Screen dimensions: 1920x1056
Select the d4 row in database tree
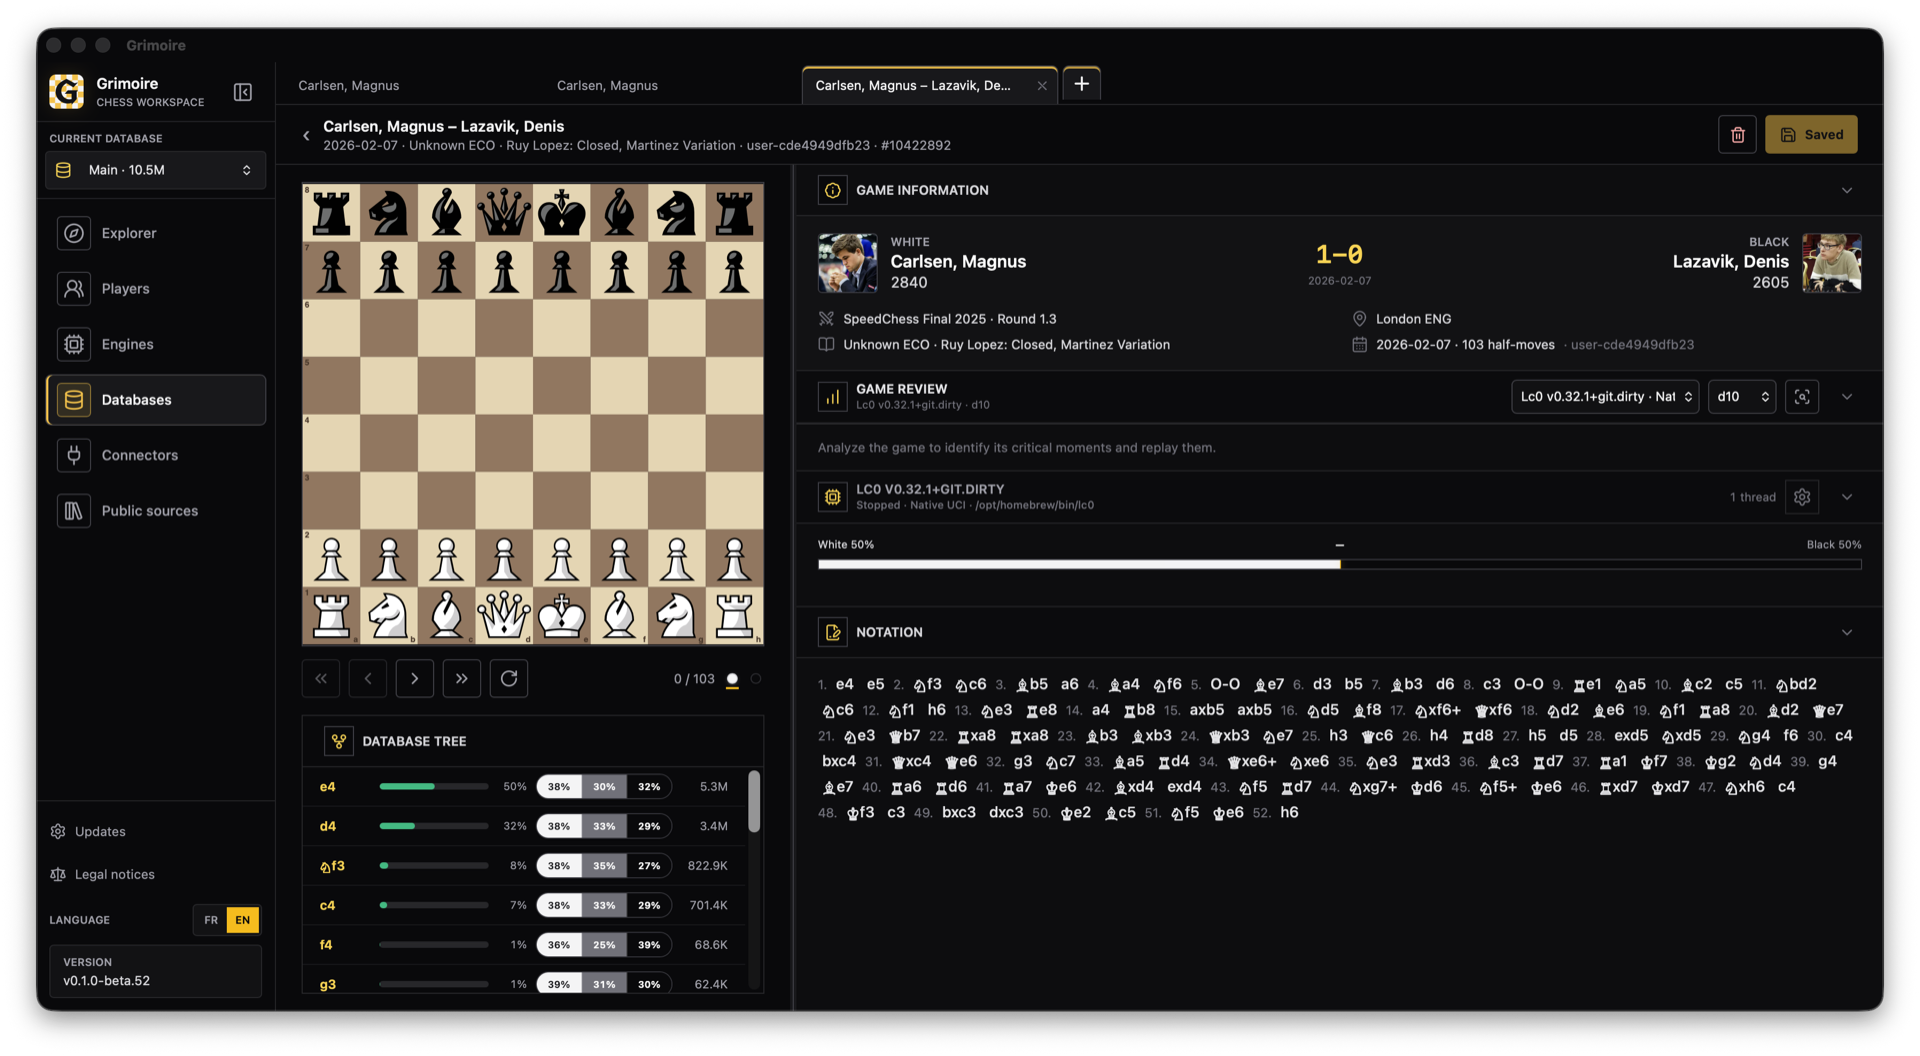[525, 827]
